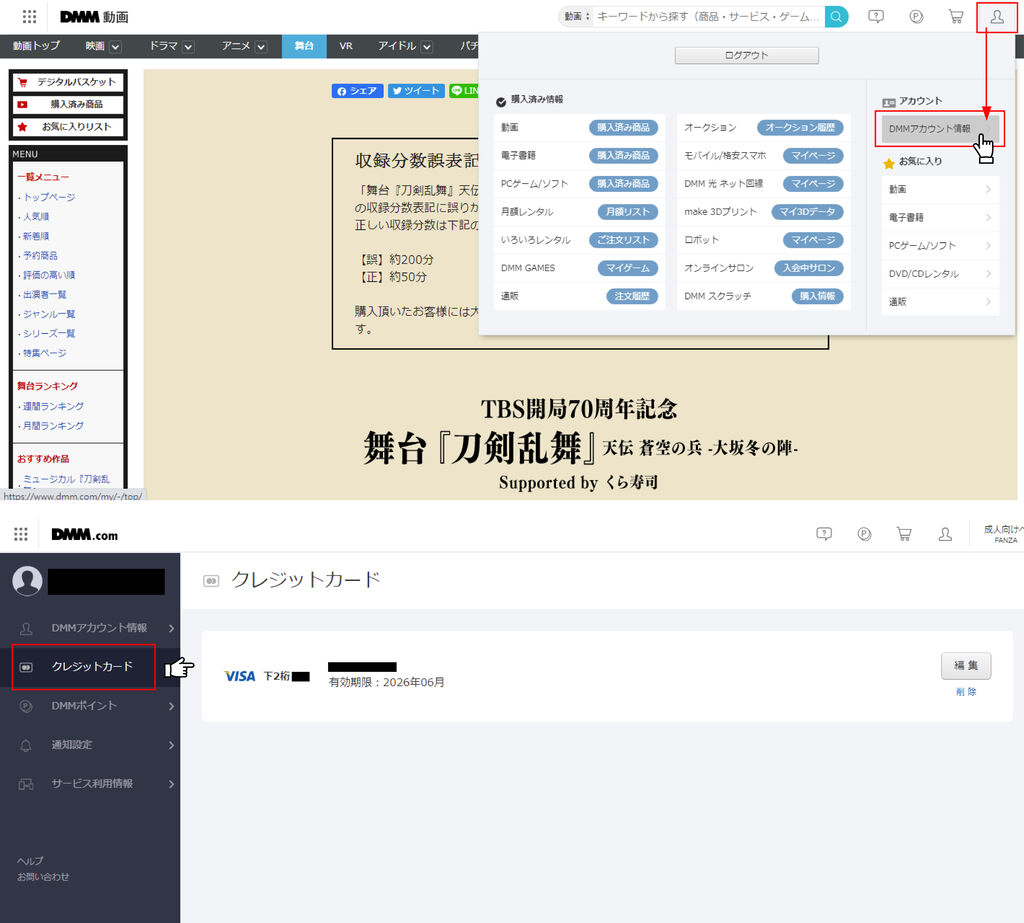The image size is (1024, 923).
Task: Open the 動画 category selector in search box
Action: (x=577, y=16)
